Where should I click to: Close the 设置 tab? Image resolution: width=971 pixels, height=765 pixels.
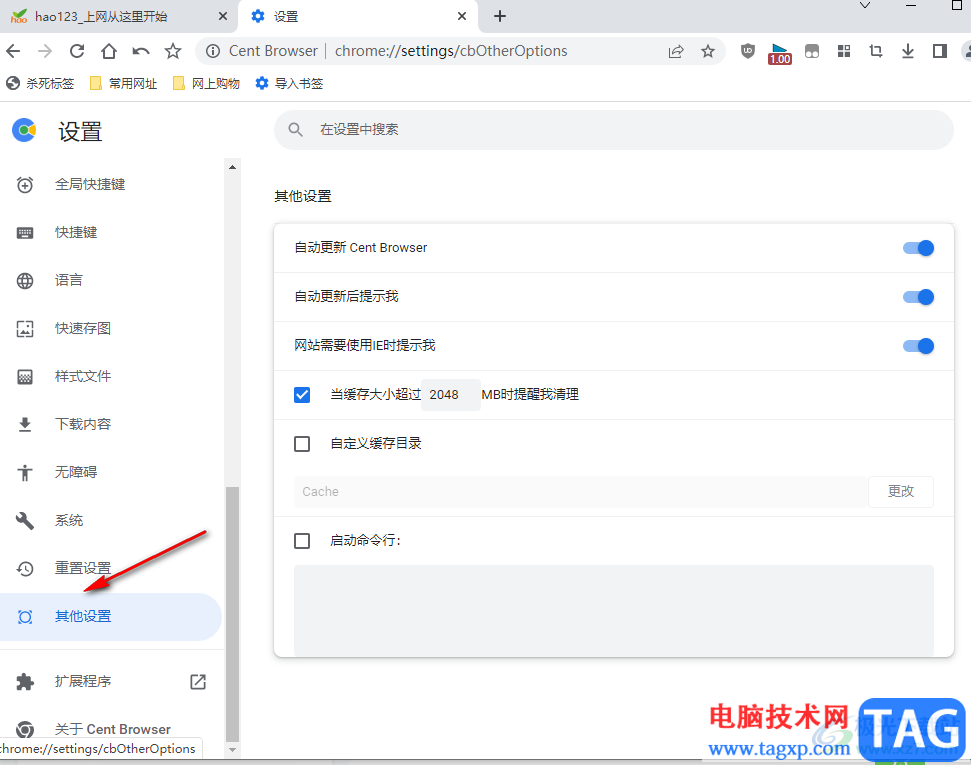pos(462,17)
